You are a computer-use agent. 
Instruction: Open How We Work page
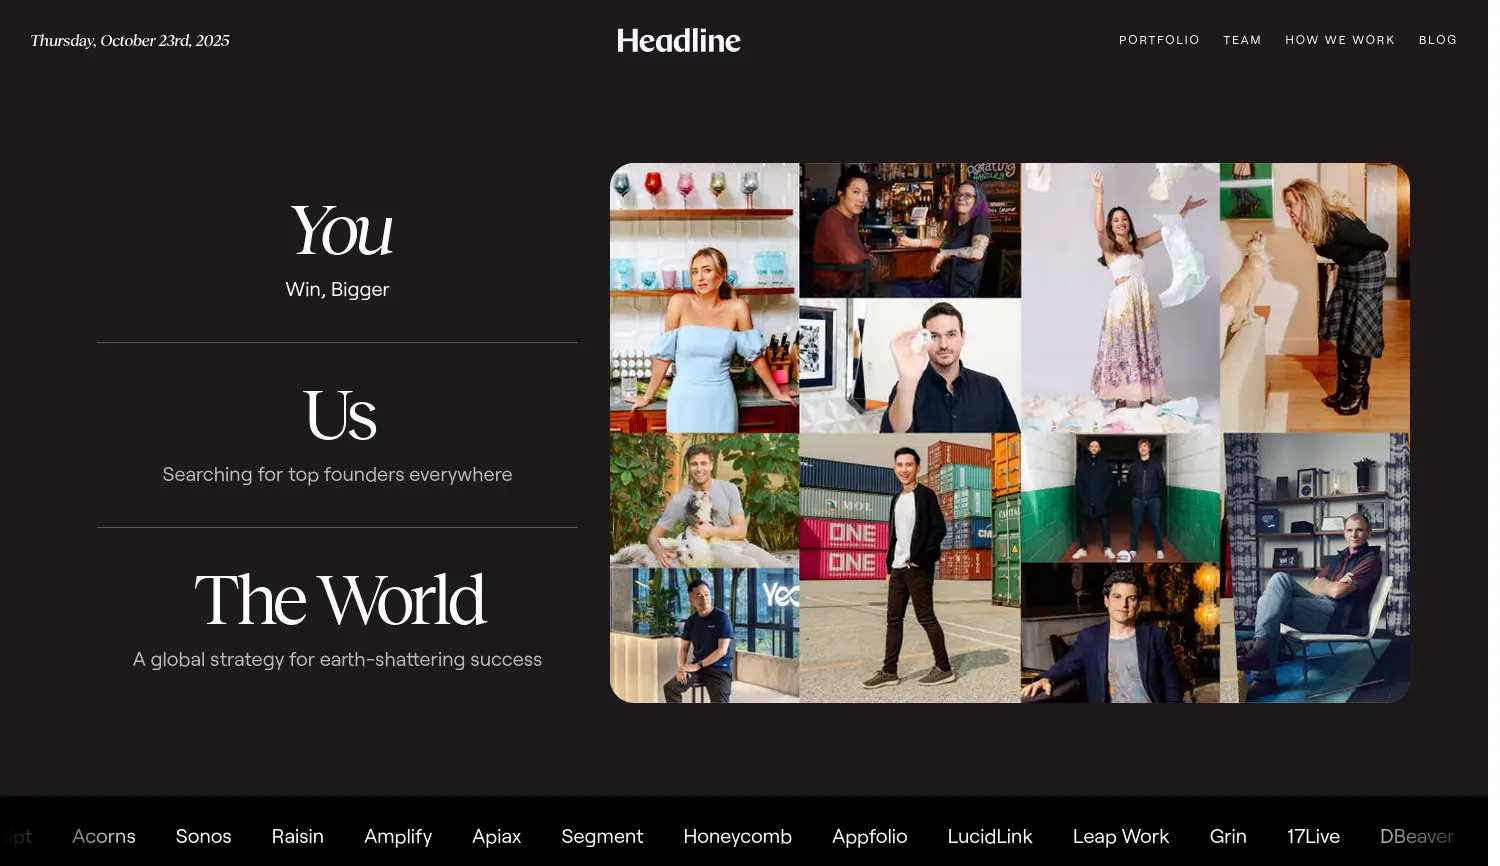pos(1339,40)
